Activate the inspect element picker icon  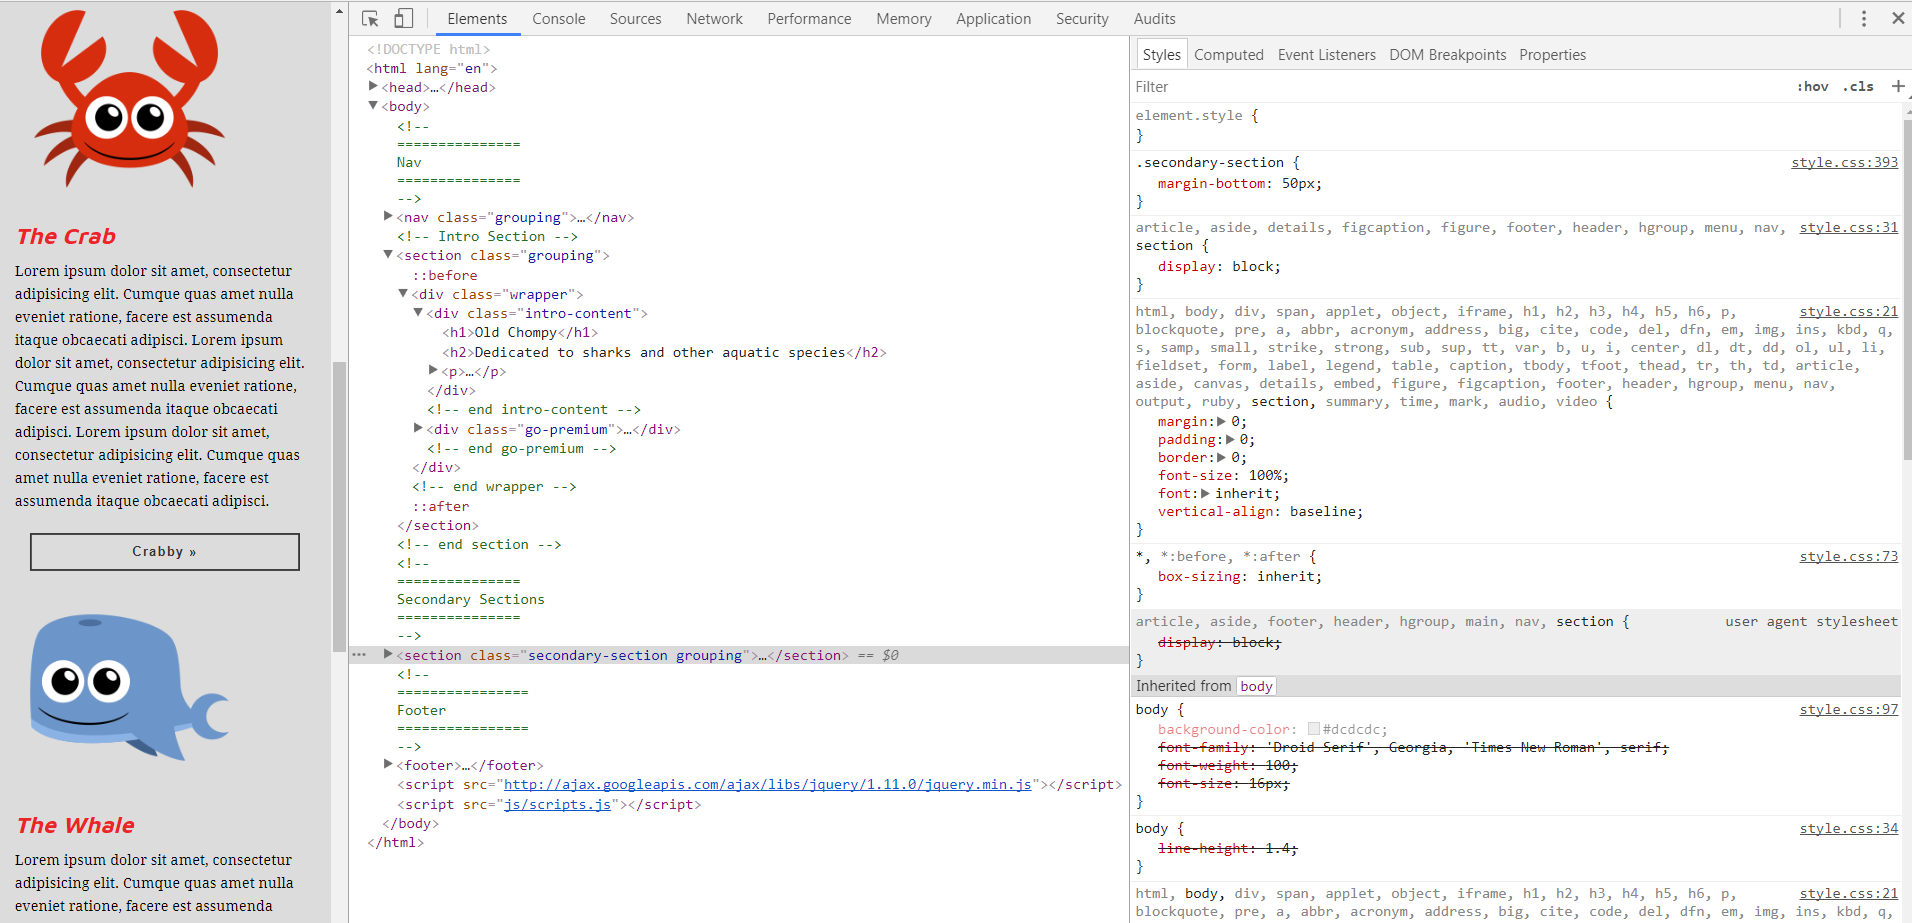(x=370, y=19)
